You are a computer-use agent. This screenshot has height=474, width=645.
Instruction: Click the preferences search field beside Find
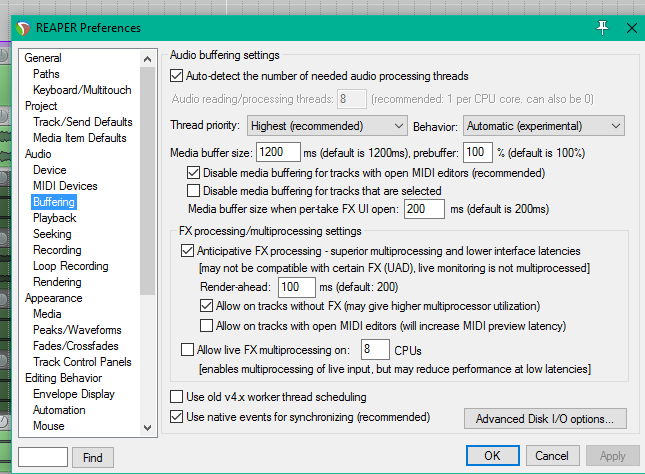[x=43, y=457]
